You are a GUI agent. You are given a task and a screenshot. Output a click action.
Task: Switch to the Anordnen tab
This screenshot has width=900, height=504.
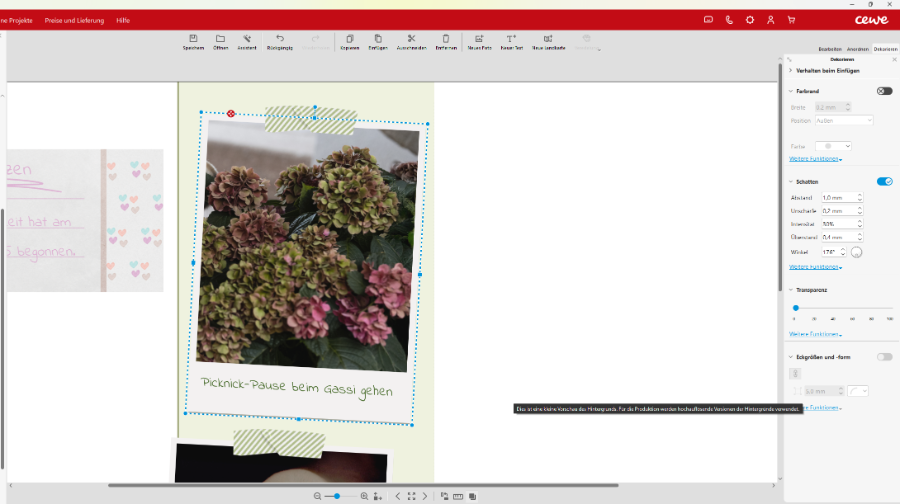tap(857, 49)
